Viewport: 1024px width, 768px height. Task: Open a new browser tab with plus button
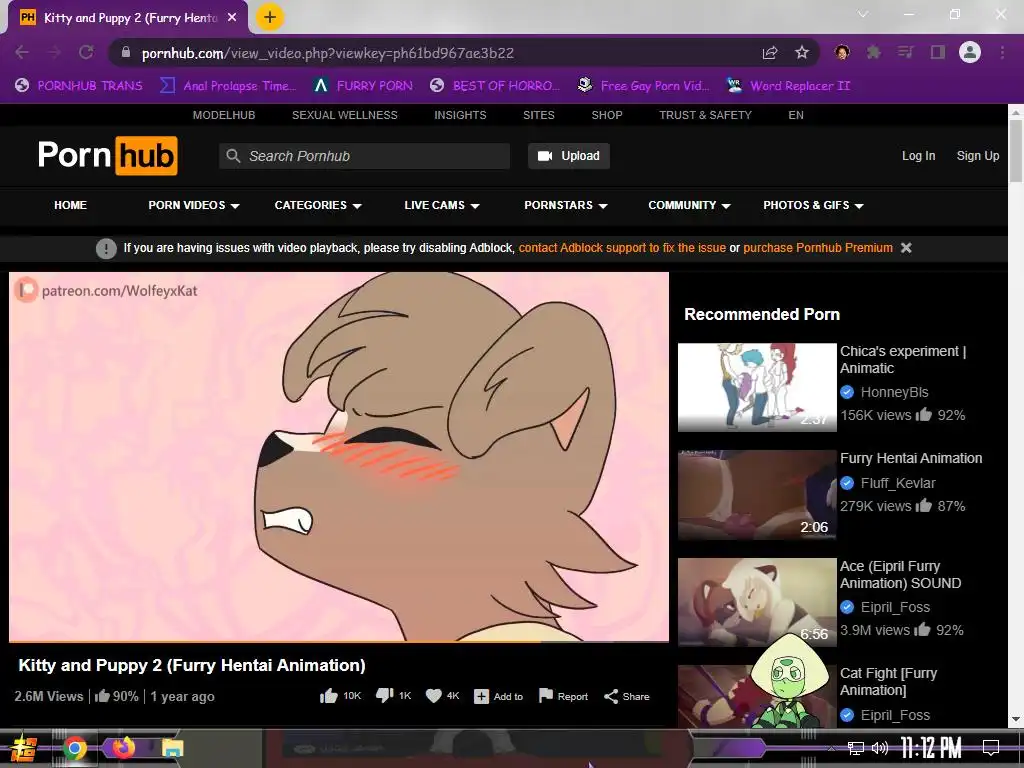[270, 18]
